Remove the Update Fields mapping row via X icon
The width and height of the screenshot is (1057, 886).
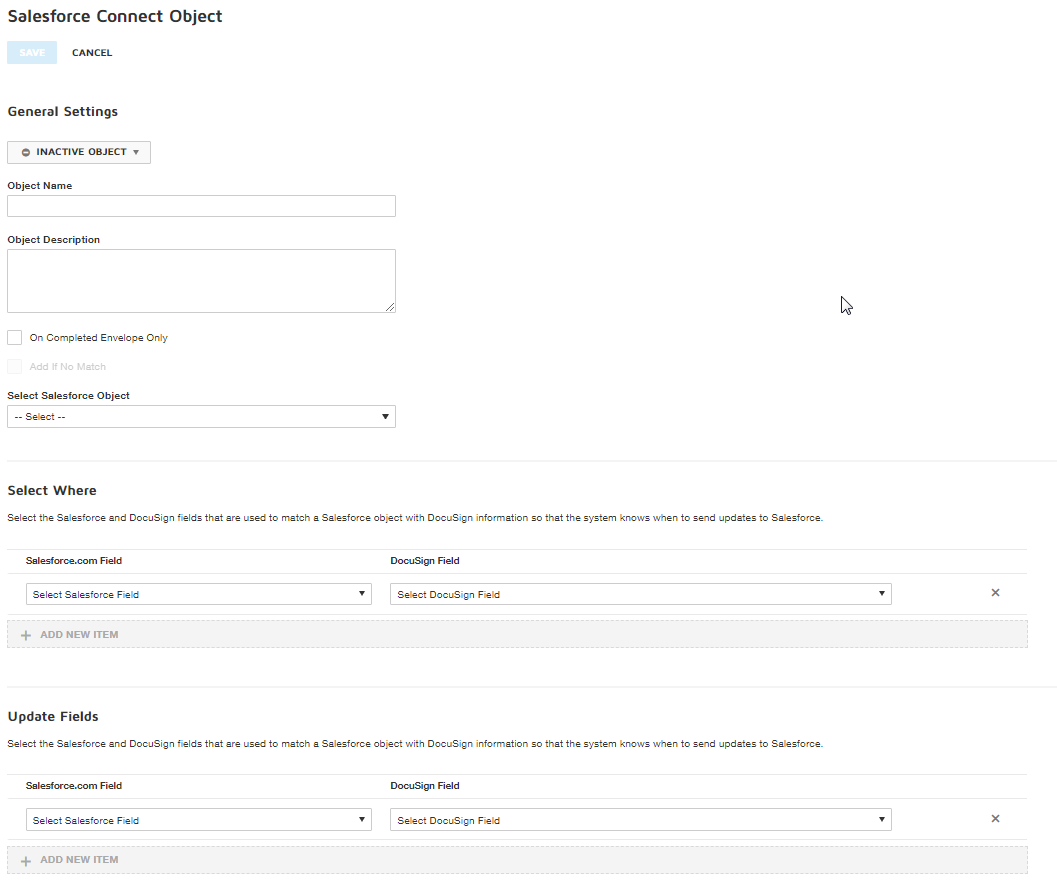995,818
